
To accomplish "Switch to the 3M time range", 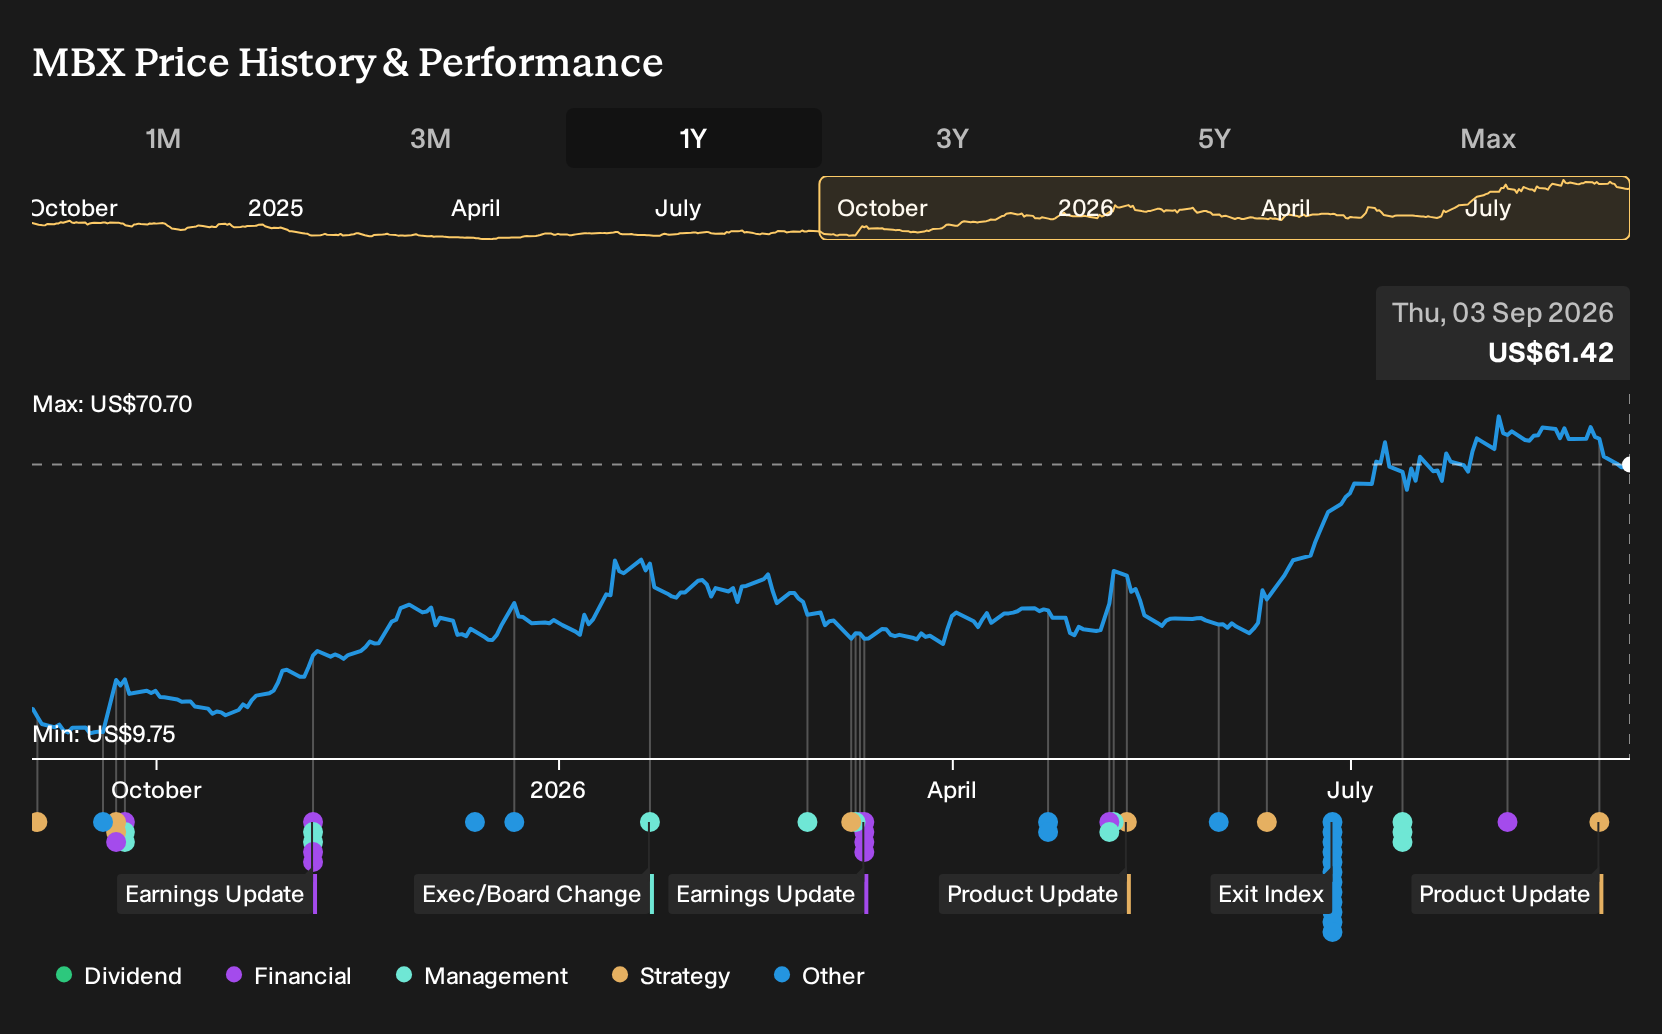I will coord(430,139).
